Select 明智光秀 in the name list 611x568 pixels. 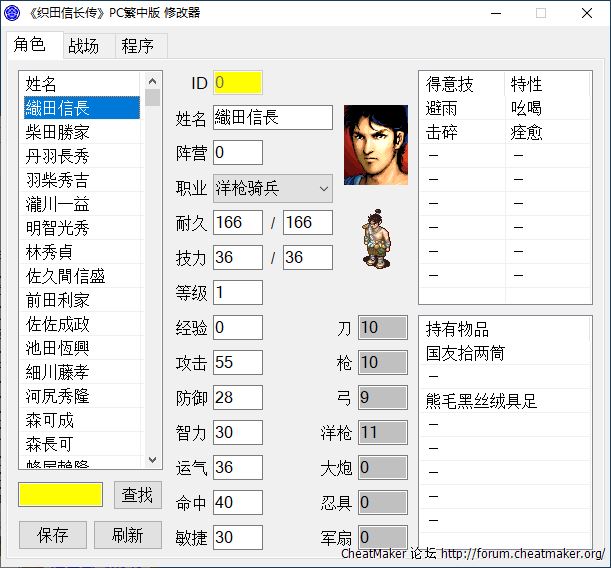point(57,228)
